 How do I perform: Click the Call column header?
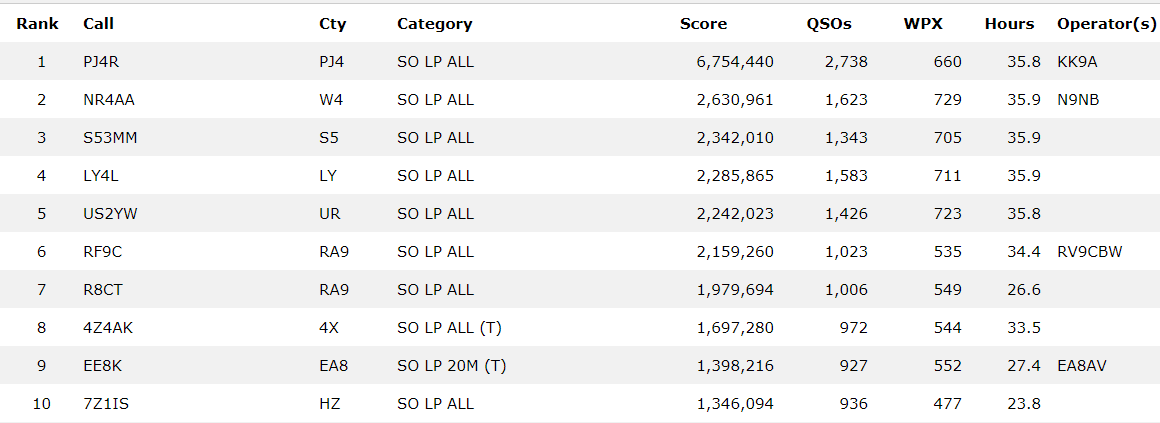tap(98, 24)
